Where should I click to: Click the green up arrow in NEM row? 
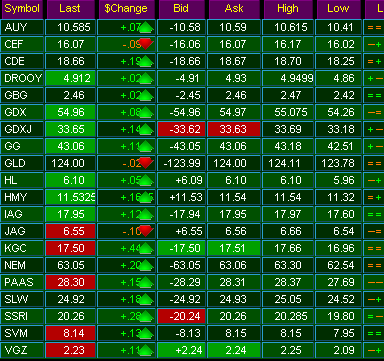click(146, 265)
